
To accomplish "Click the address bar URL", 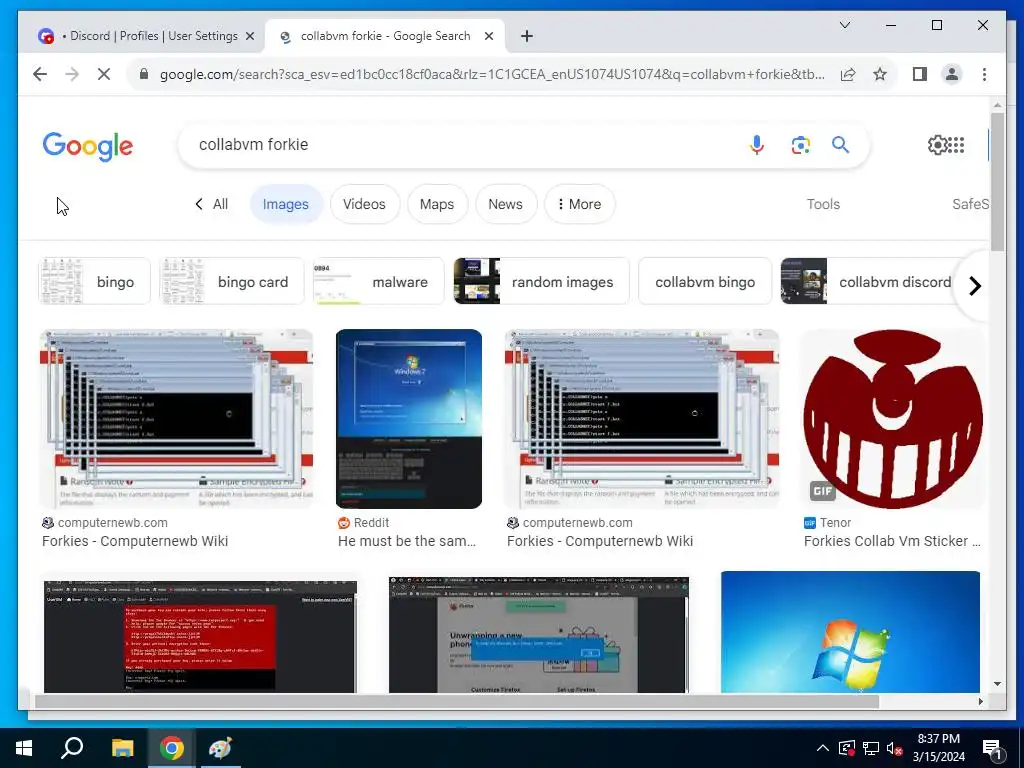I will tap(491, 74).
